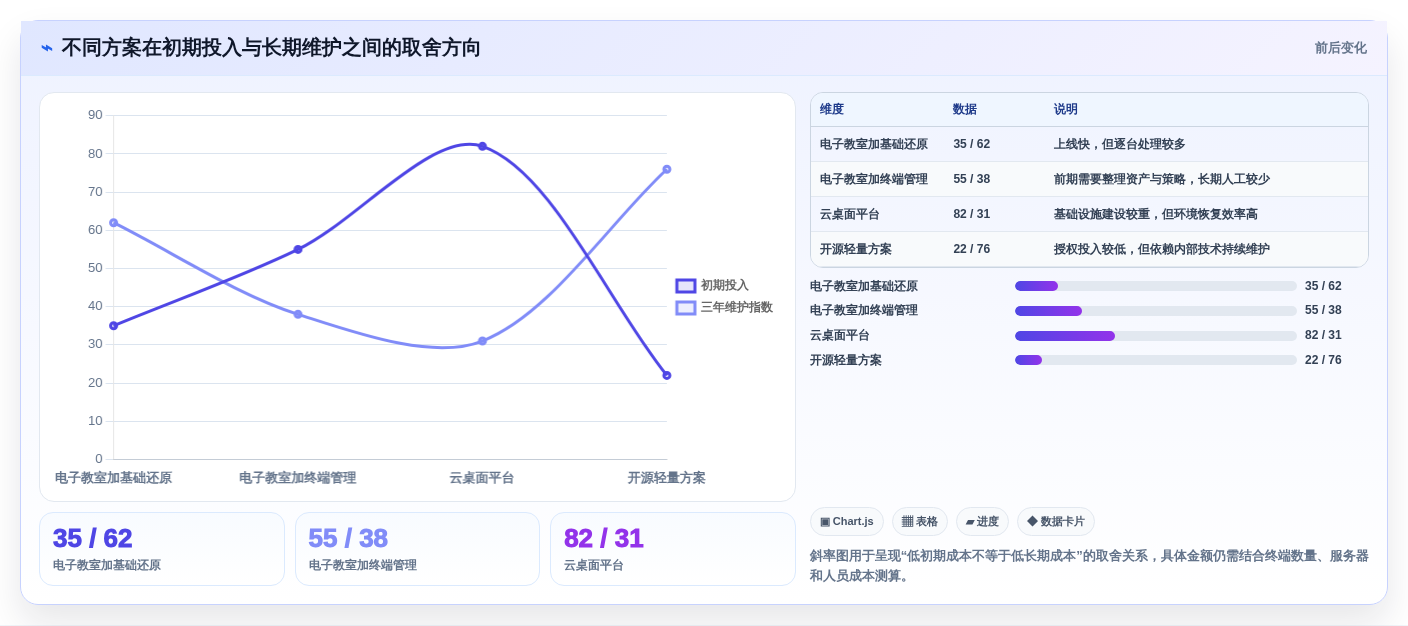Toggle the 初期投入 legend swatch
1408x626 pixels.
click(x=686, y=286)
